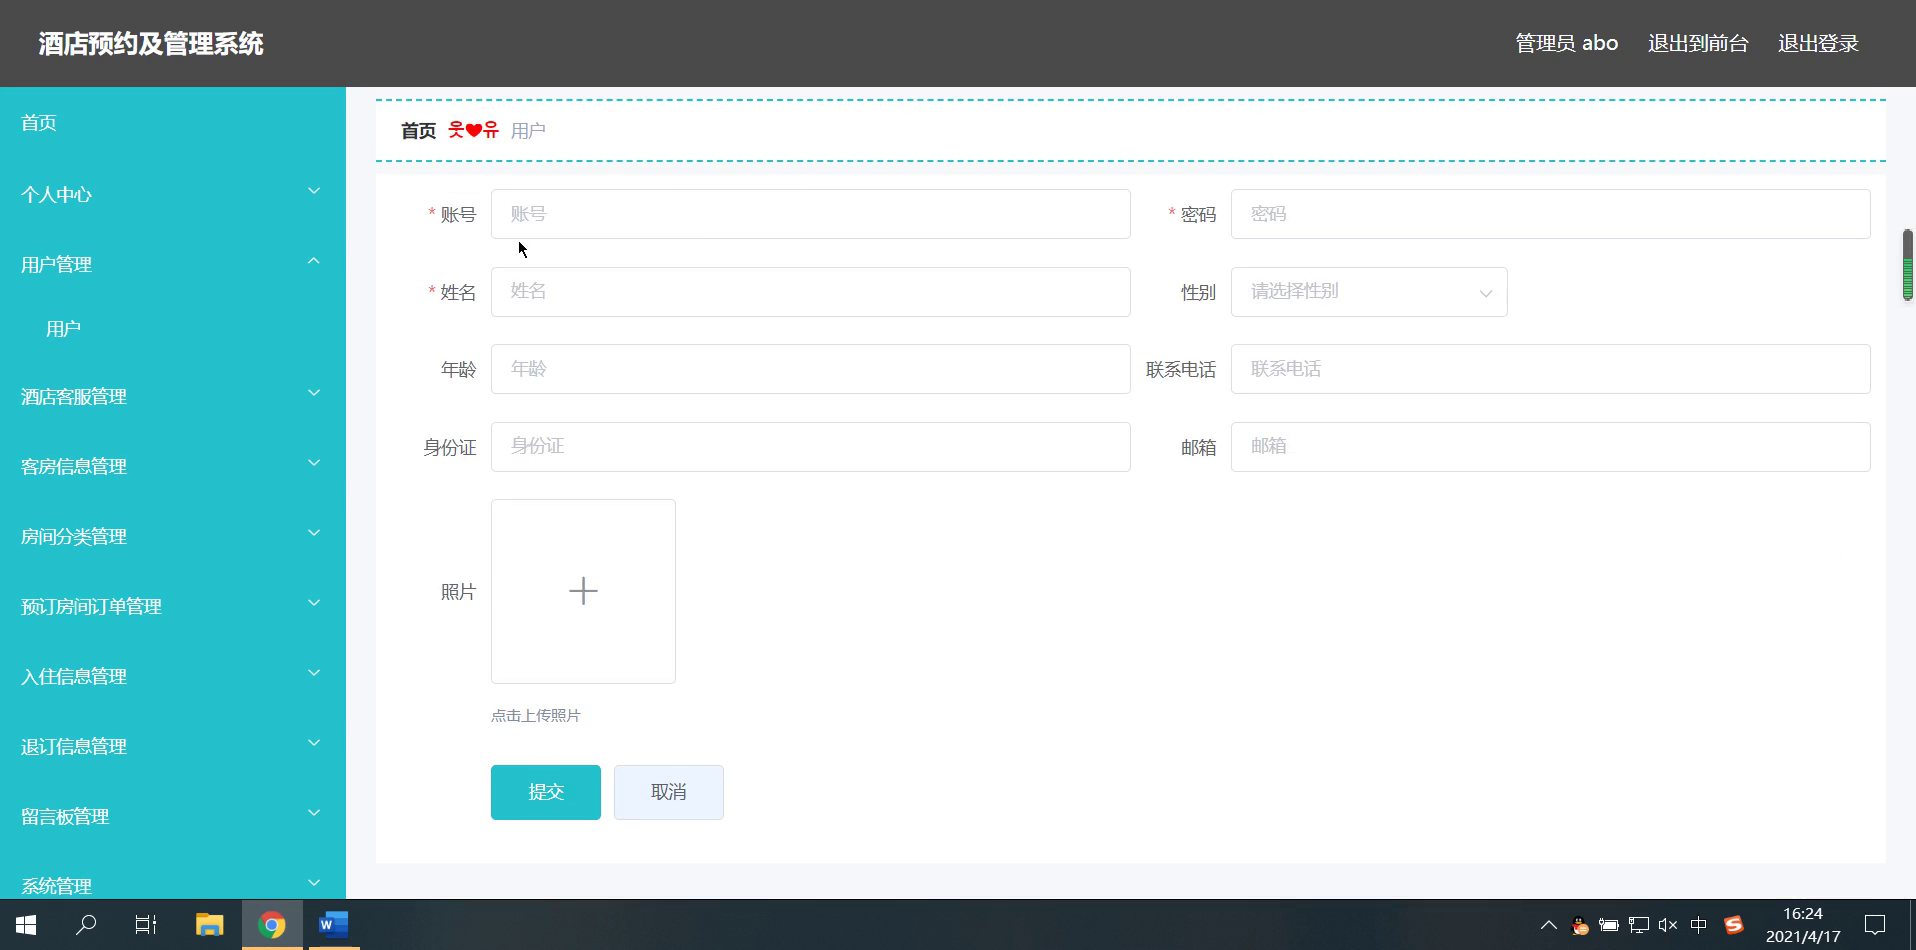The height and width of the screenshot is (950, 1916).
Task: Focus the 邮箱 input field
Action: (1551, 447)
